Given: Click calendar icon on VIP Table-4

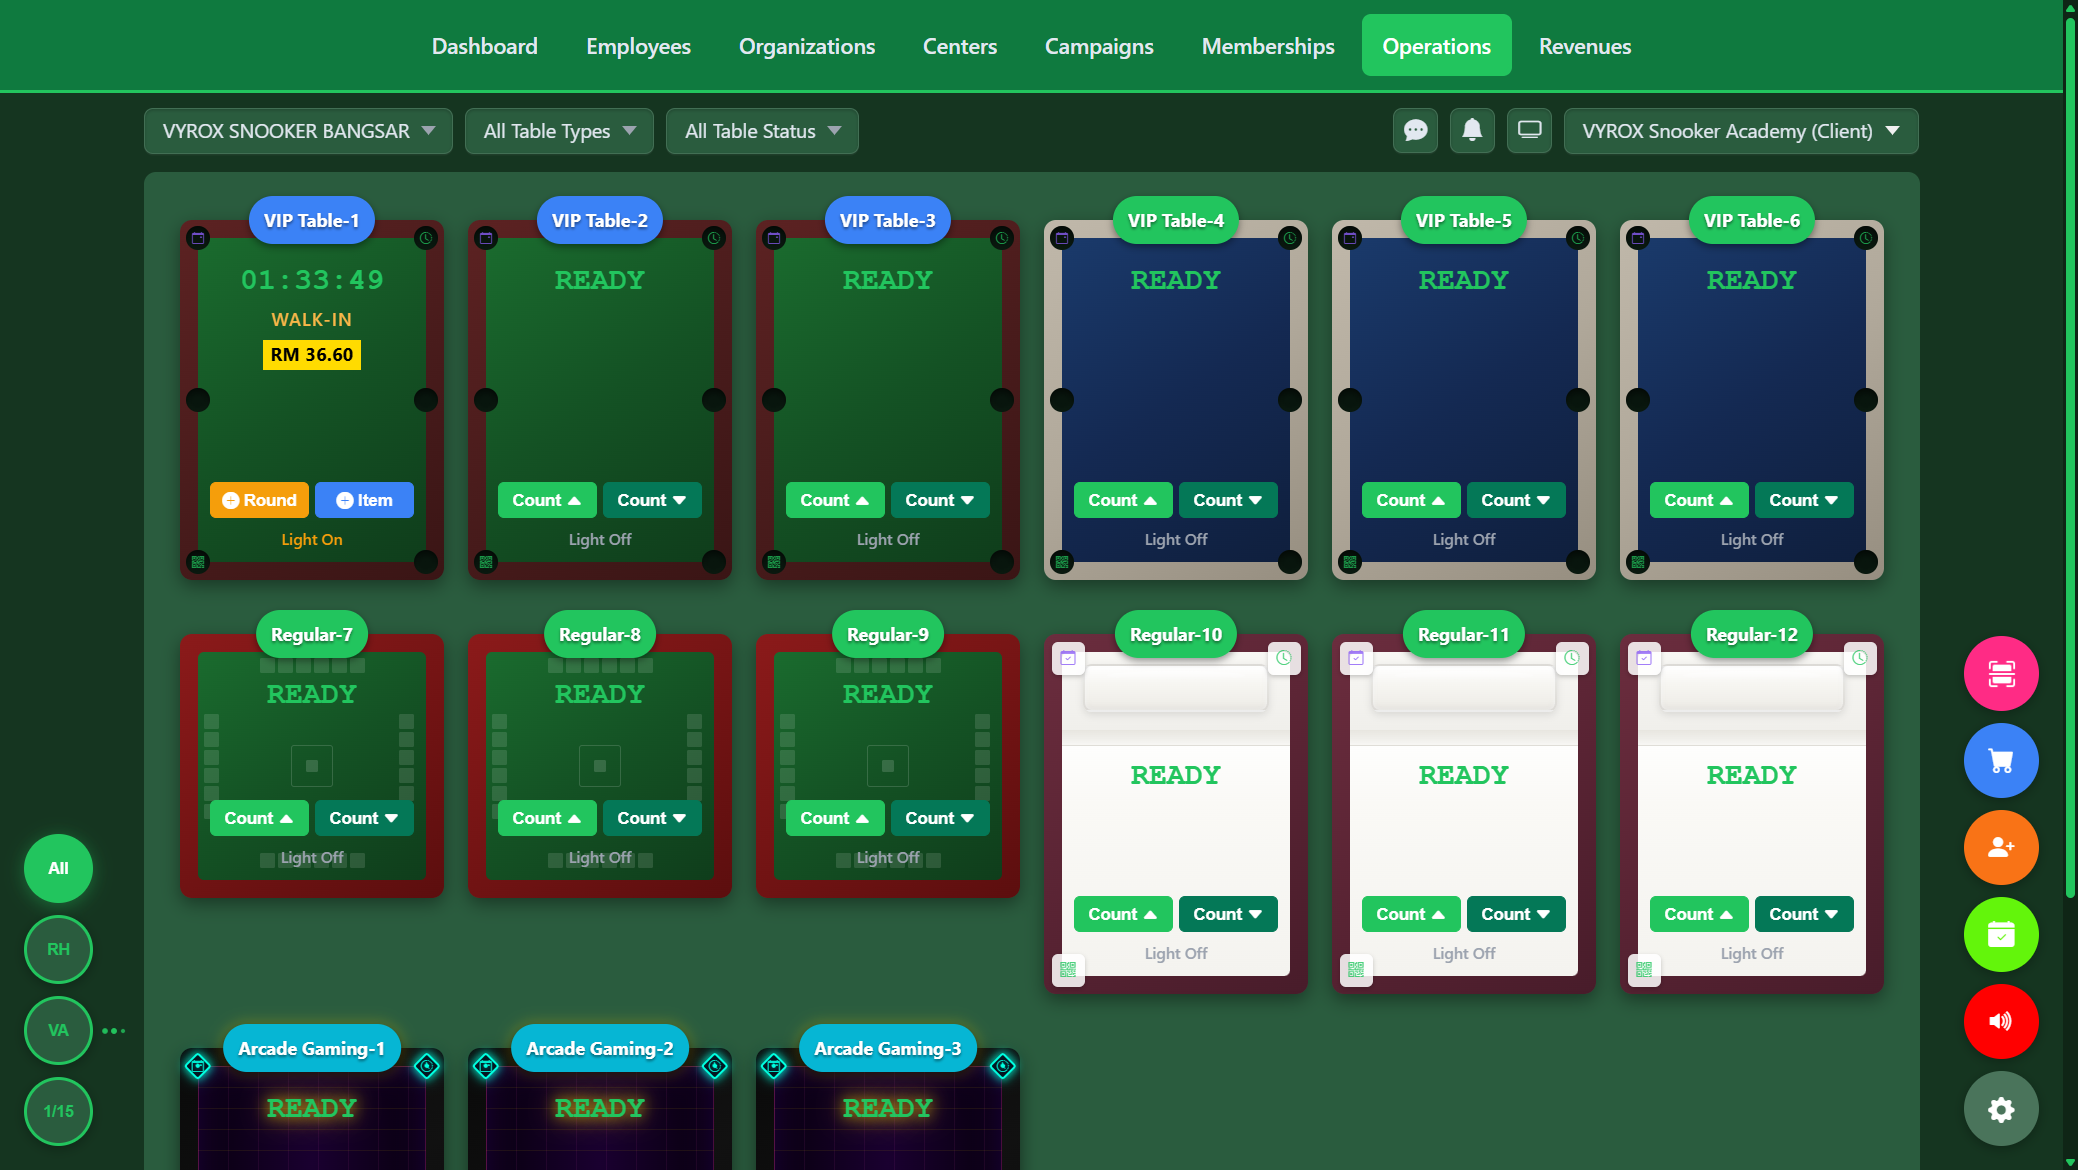Looking at the screenshot, I should [1062, 238].
